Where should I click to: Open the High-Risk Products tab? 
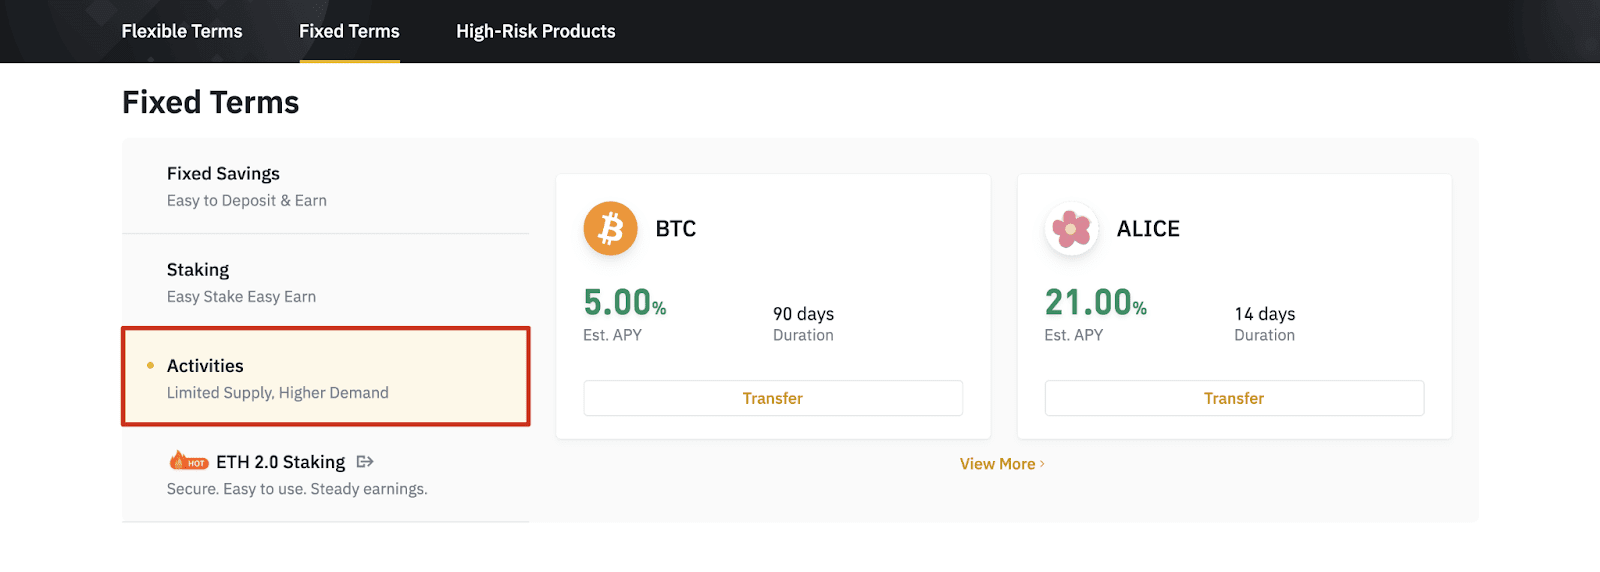[536, 31]
